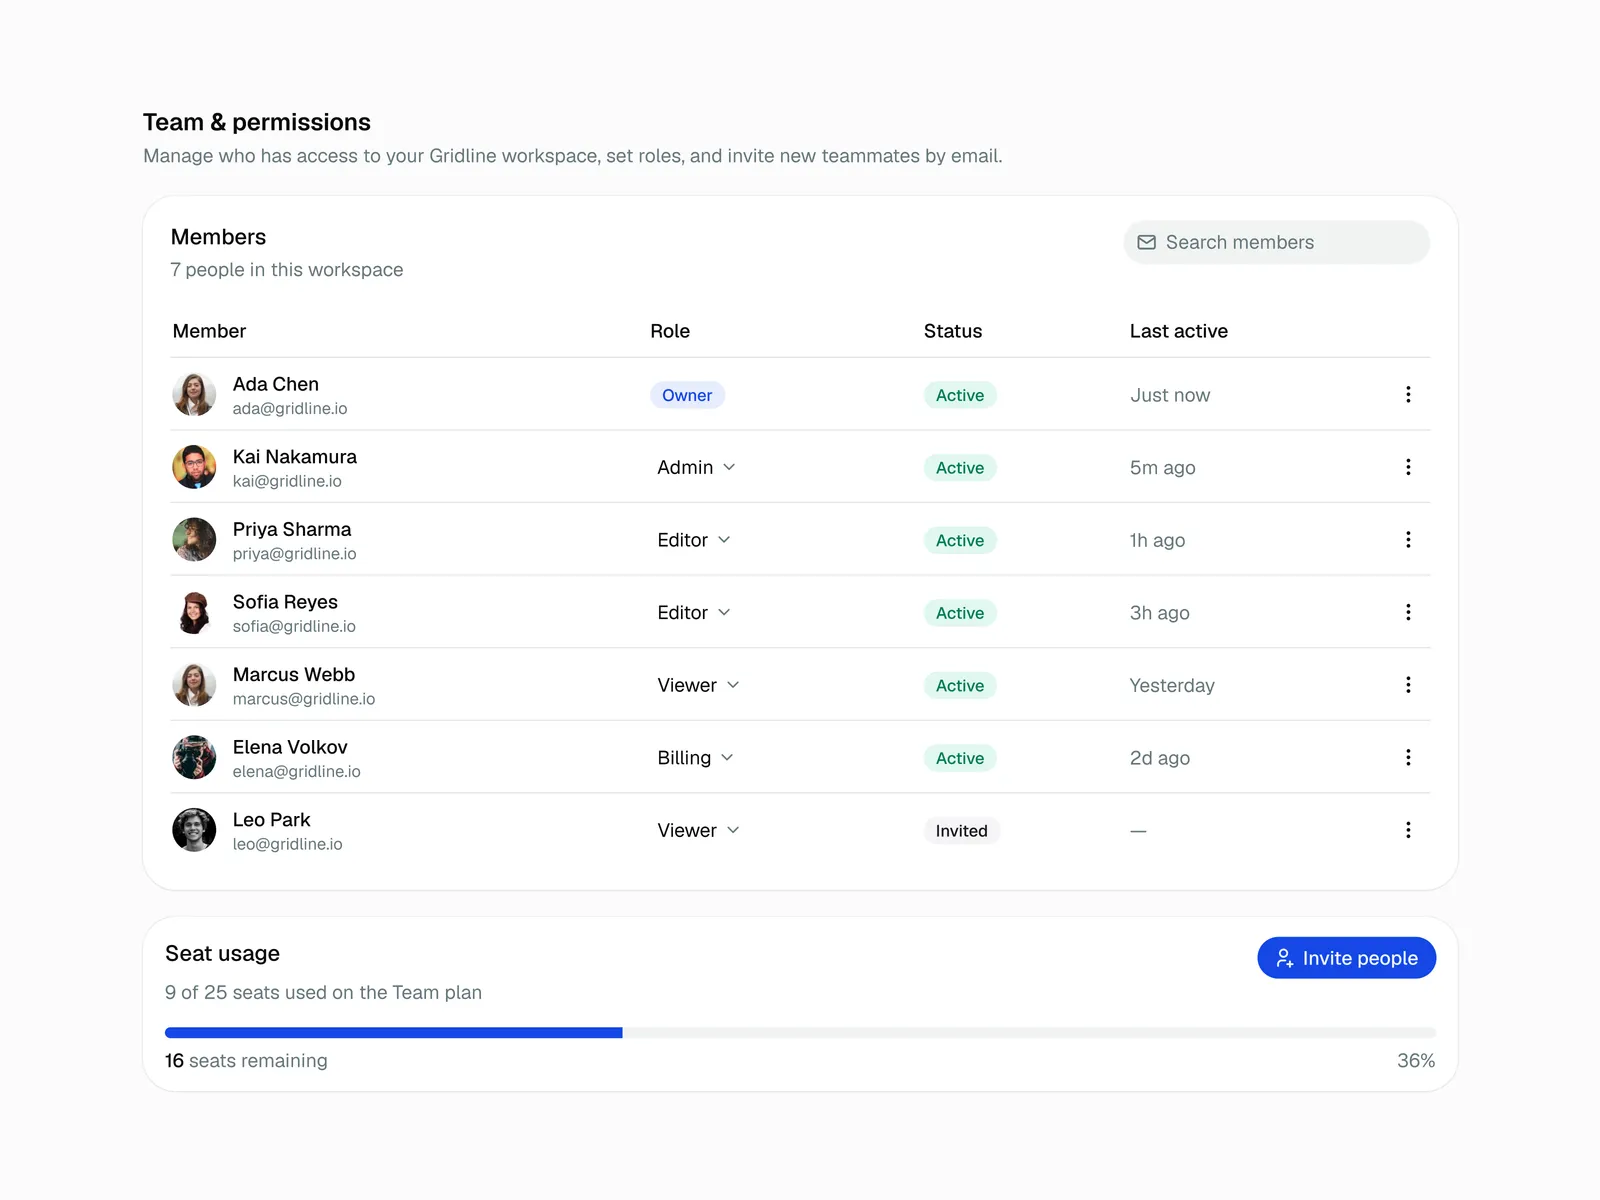Open the three-dot menu for Kai Nakamura

[1408, 467]
